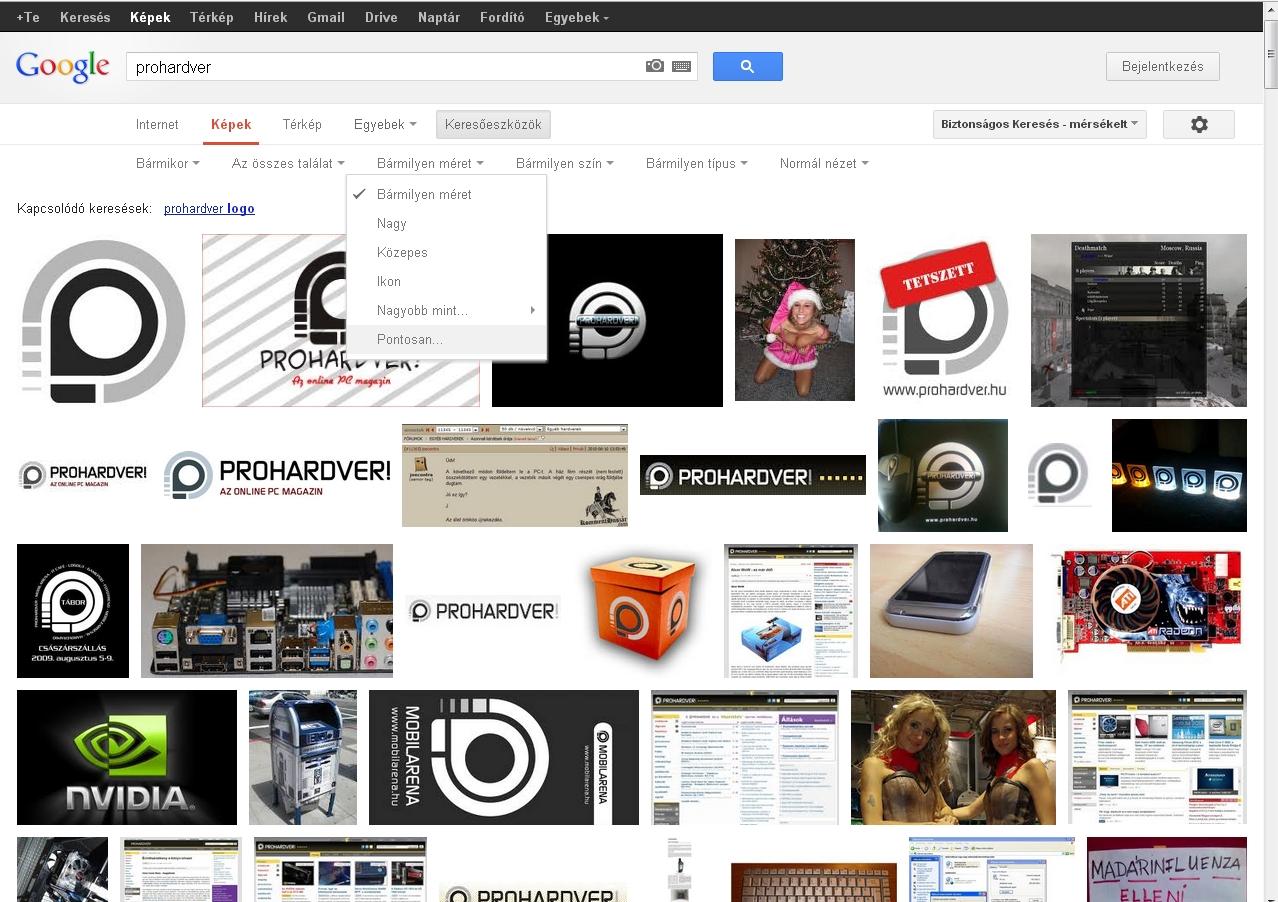Switch to the Térkép tab under search box

click(x=302, y=124)
